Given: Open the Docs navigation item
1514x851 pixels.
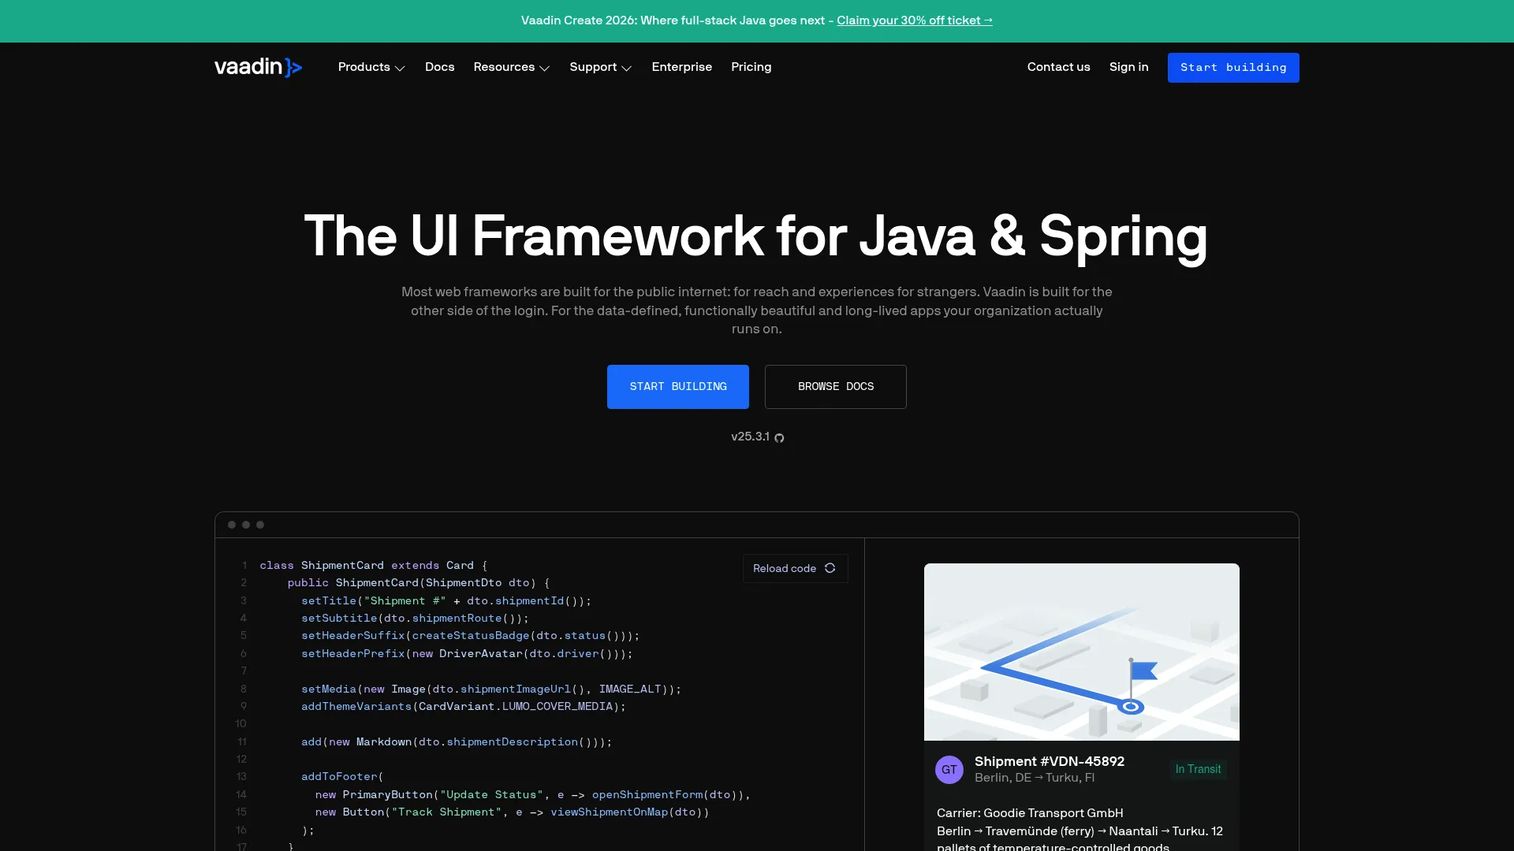Looking at the screenshot, I should [440, 67].
